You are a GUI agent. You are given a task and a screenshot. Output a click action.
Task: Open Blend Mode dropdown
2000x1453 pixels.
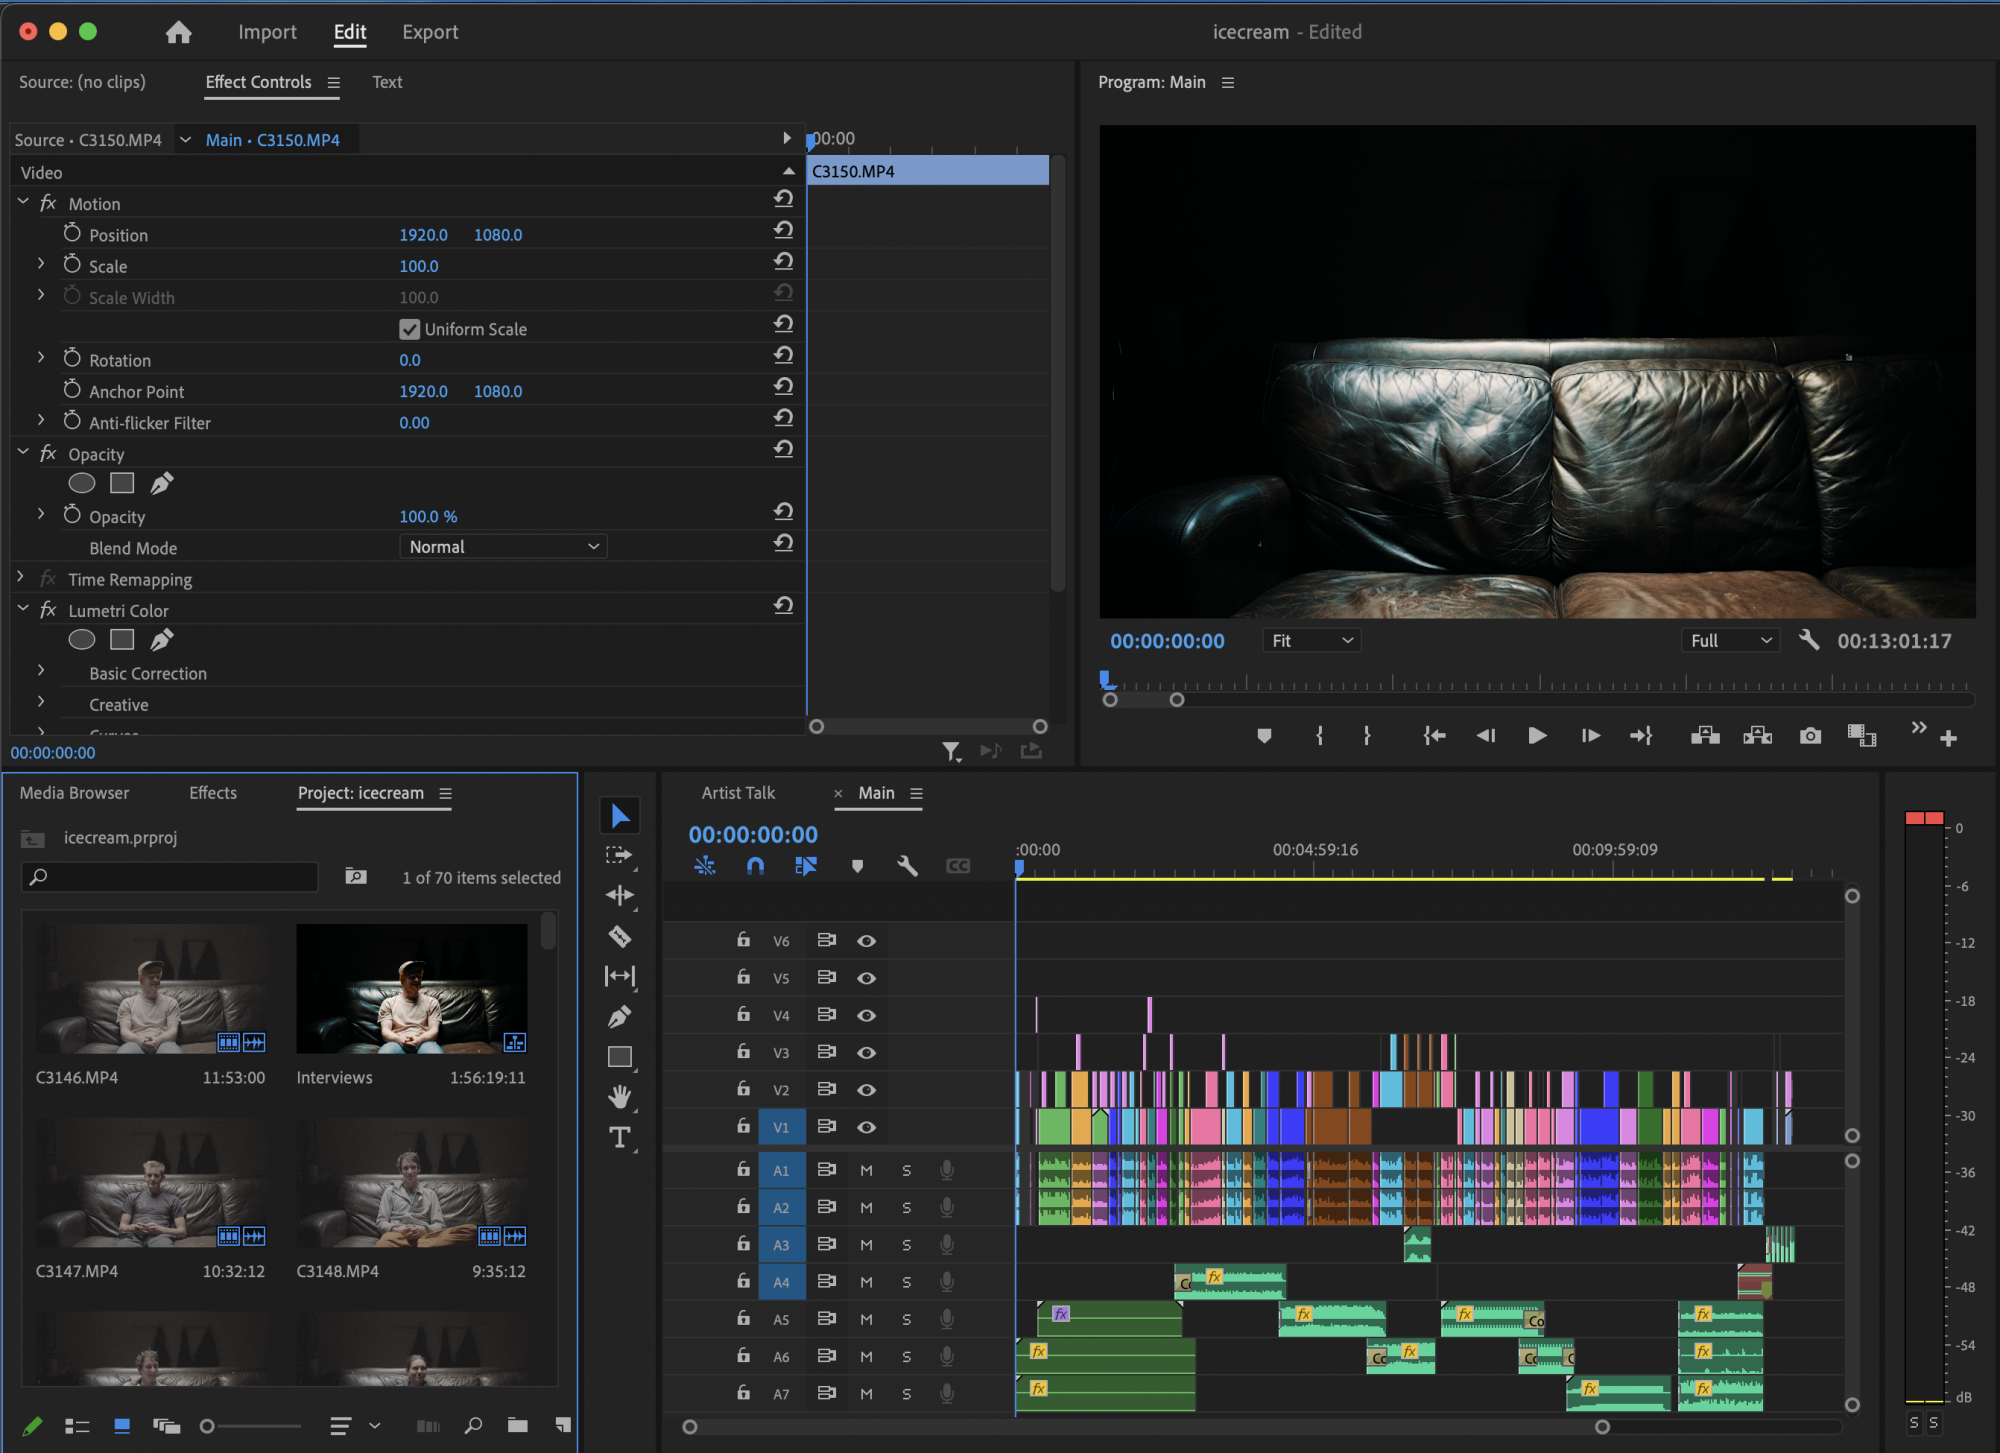pyautogui.click(x=504, y=547)
